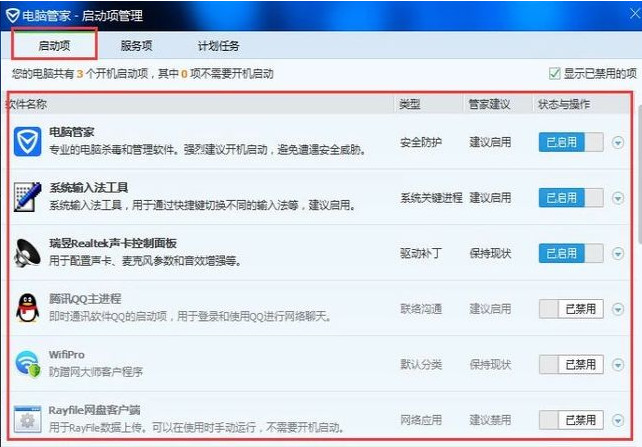Click the WifiPro wifi shield icon
The width and height of the screenshot is (642, 447).
(x=28, y=363)
